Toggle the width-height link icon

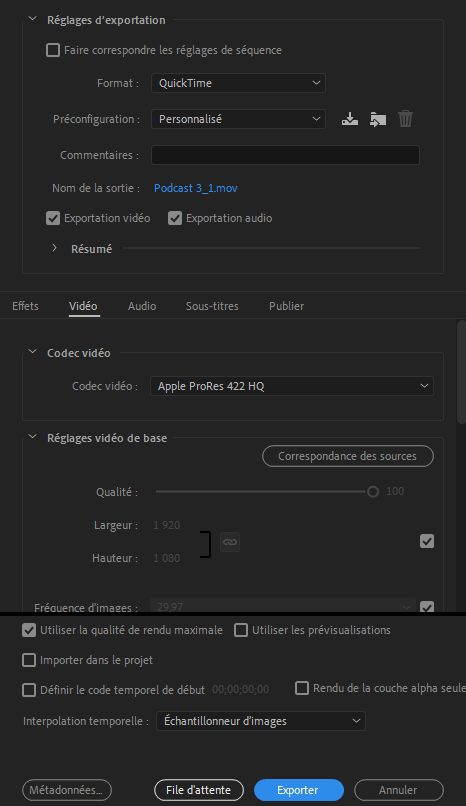pyautogui.click(x=230, y=542)
